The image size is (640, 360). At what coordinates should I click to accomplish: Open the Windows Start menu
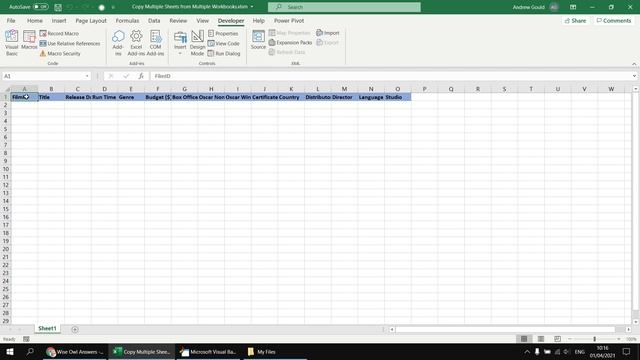tap(10, 352)
